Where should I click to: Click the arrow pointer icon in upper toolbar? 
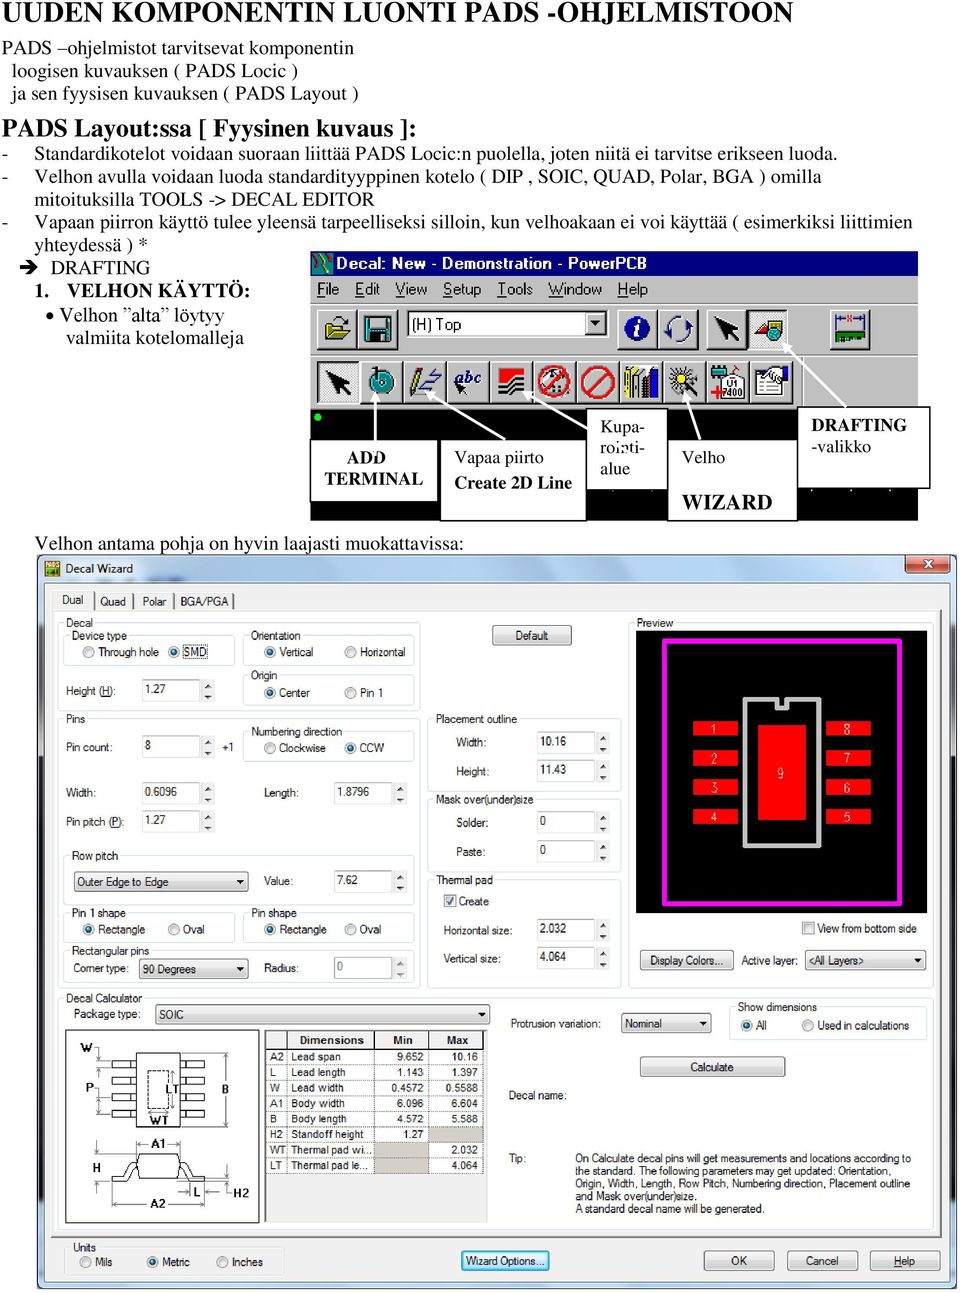point(726,328)
